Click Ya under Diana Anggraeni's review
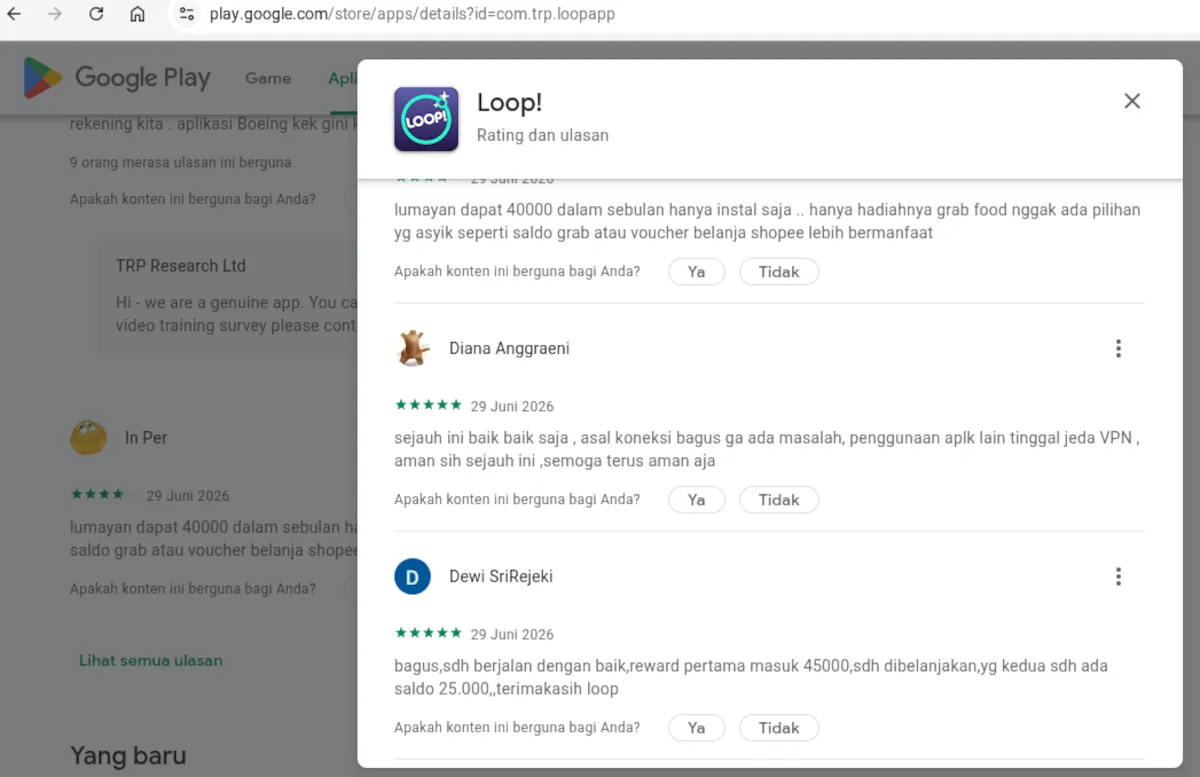1200x777 pixels. (x=697, y=500)
